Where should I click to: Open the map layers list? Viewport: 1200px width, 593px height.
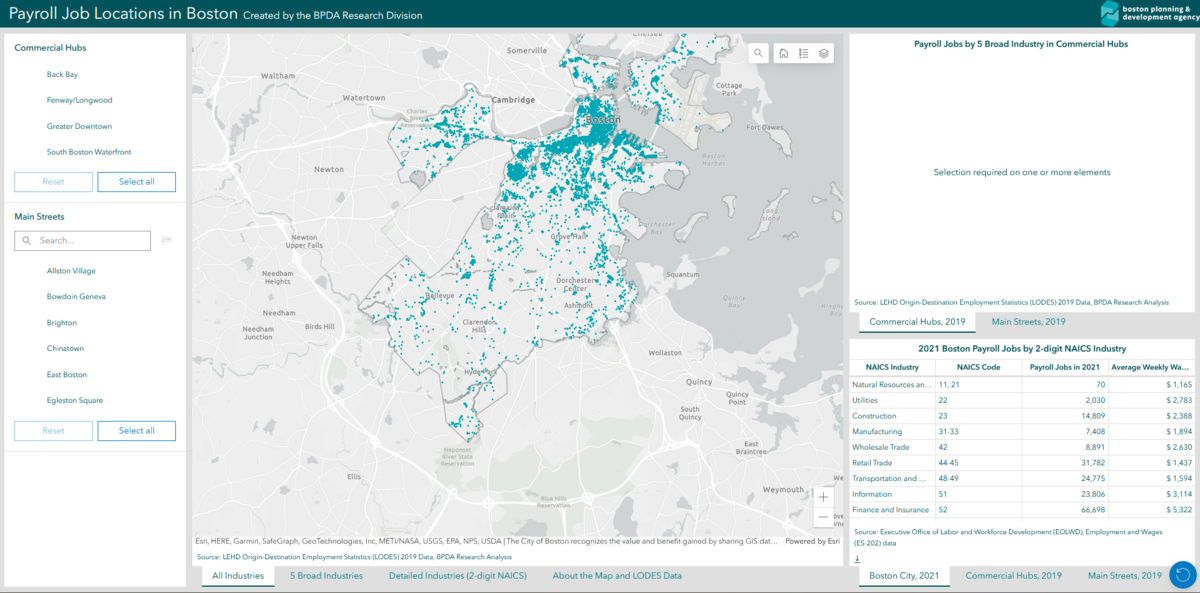point(825,52)
